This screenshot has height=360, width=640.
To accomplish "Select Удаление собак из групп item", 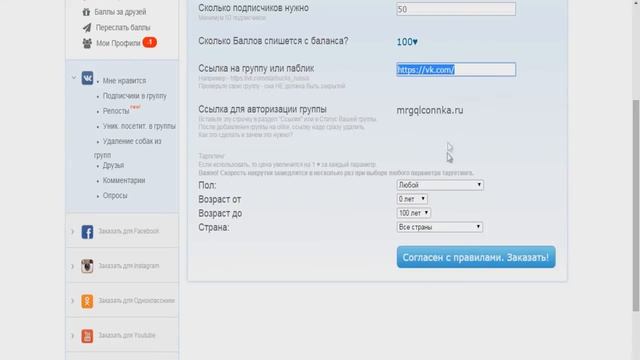I will pos(128,148).
